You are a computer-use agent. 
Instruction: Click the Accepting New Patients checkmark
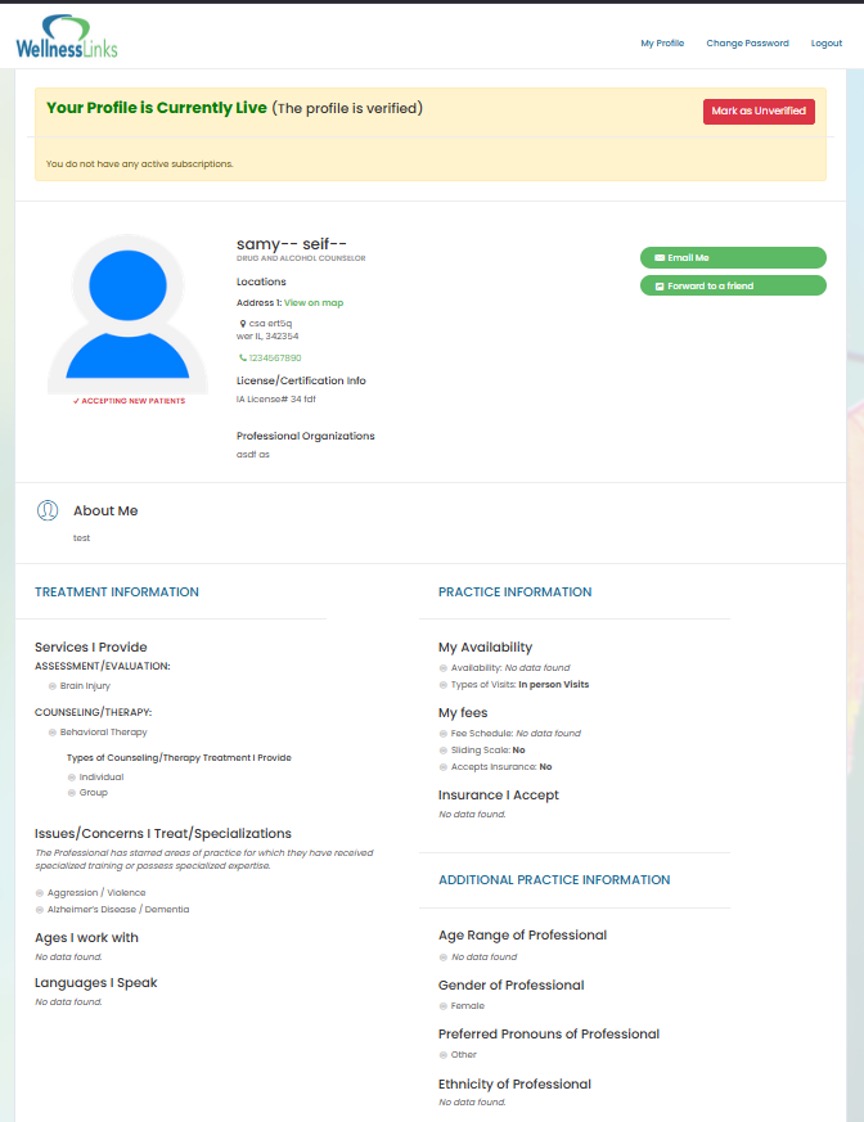pos(76,401)
